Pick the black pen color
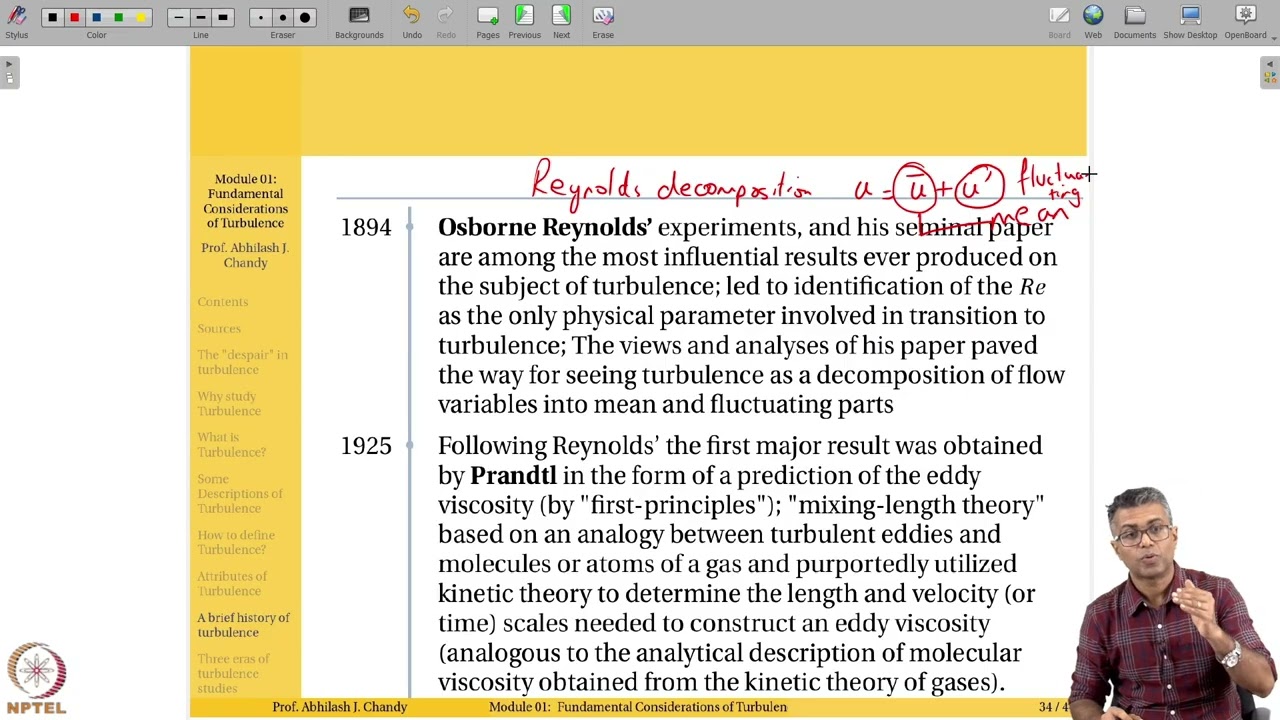 coord(52,17)
